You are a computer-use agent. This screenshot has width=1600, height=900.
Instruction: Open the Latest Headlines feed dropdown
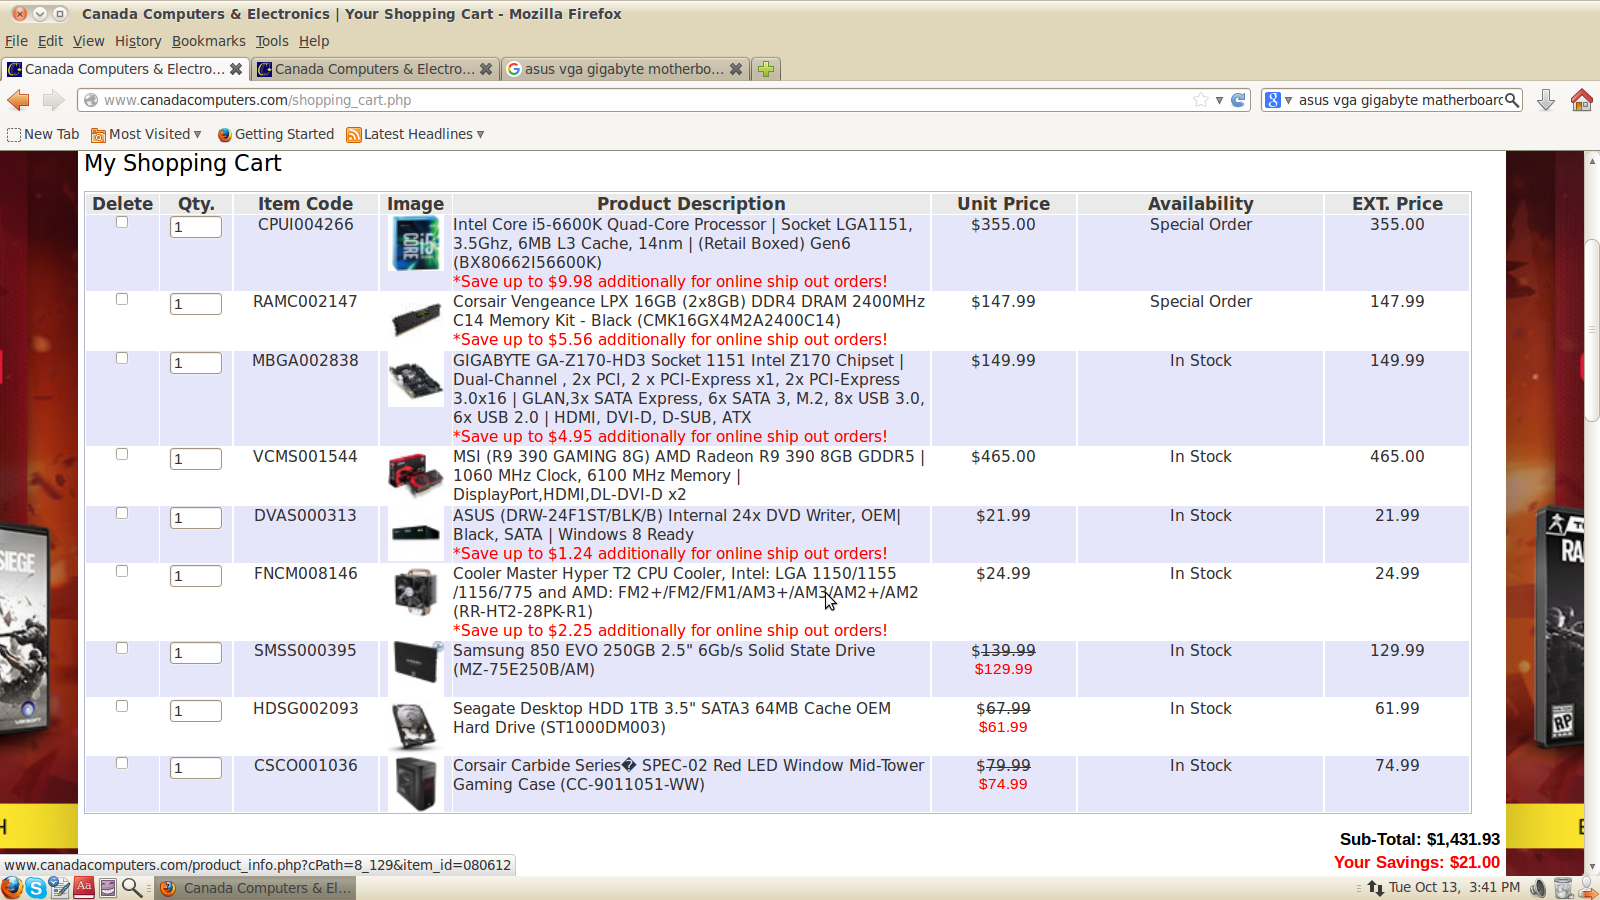(x=415, y=134)
